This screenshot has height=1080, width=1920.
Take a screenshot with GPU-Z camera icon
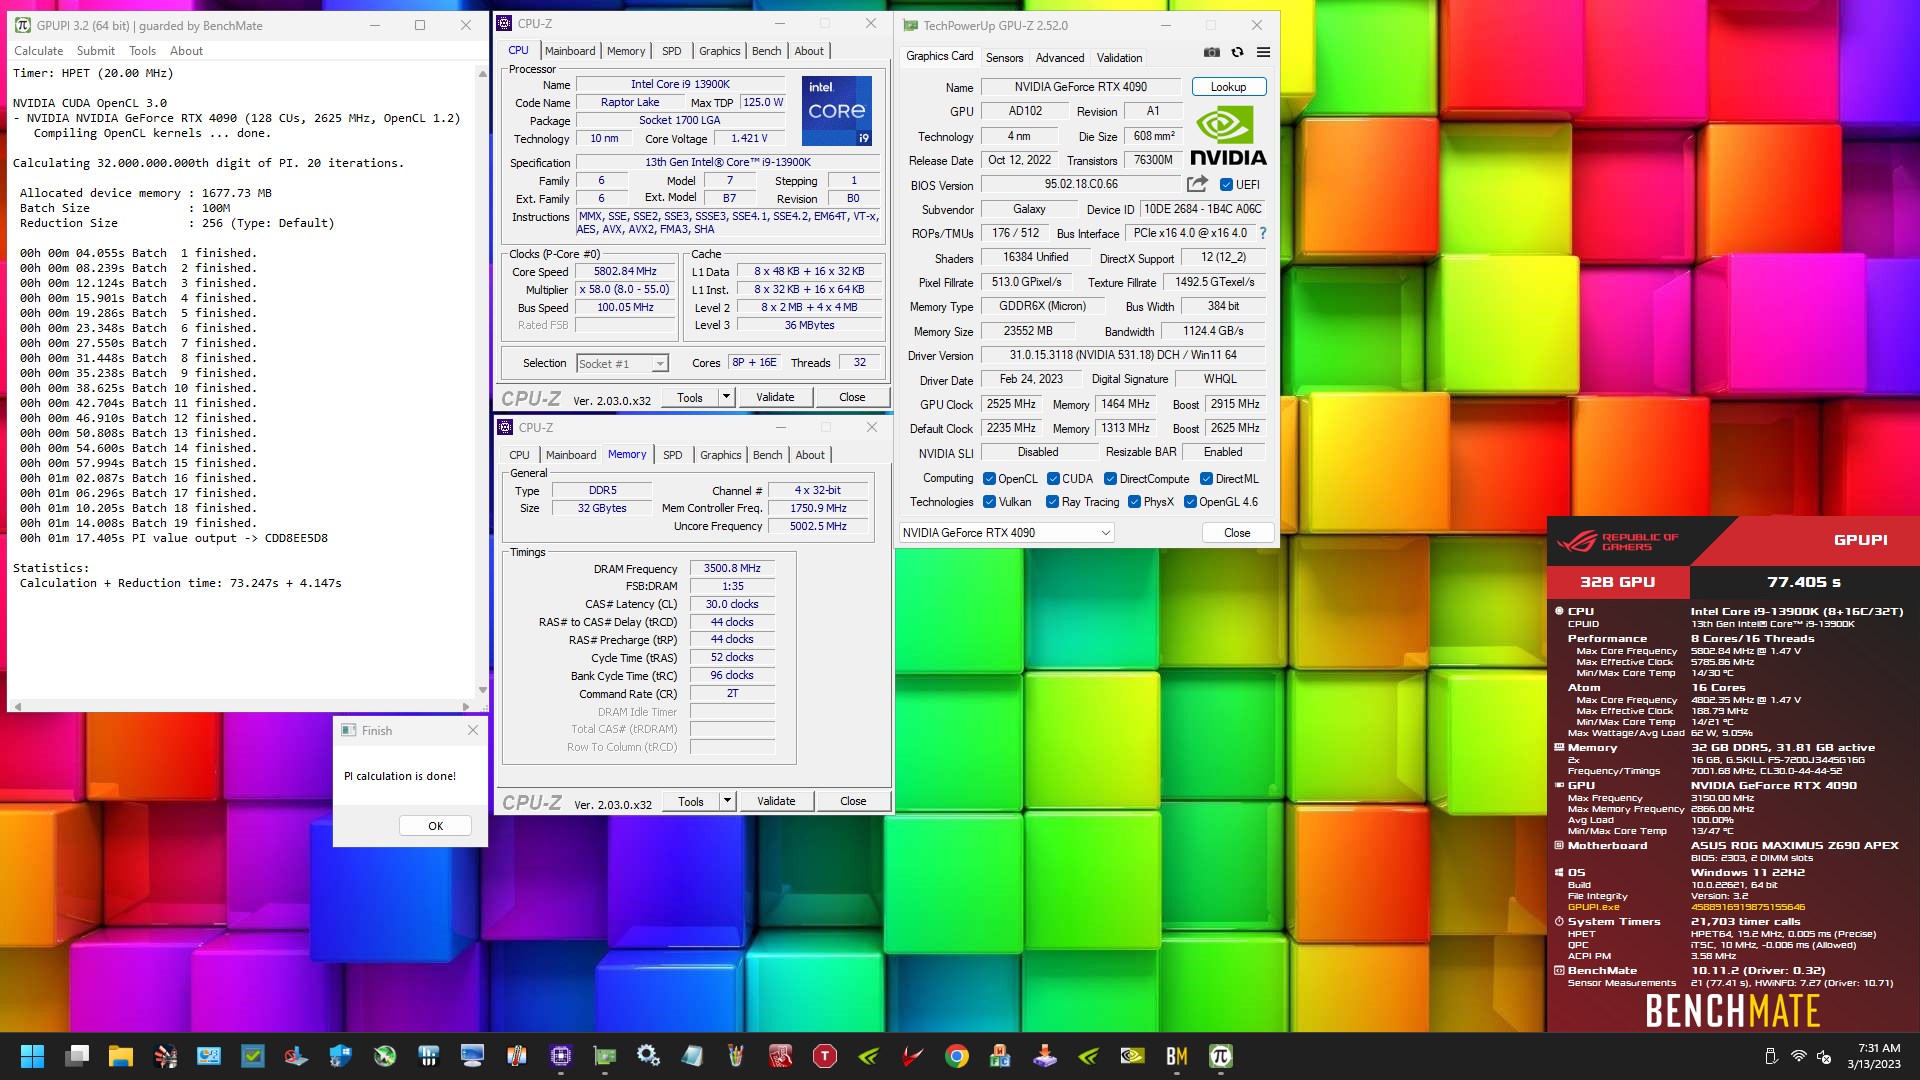point(1211,52)
